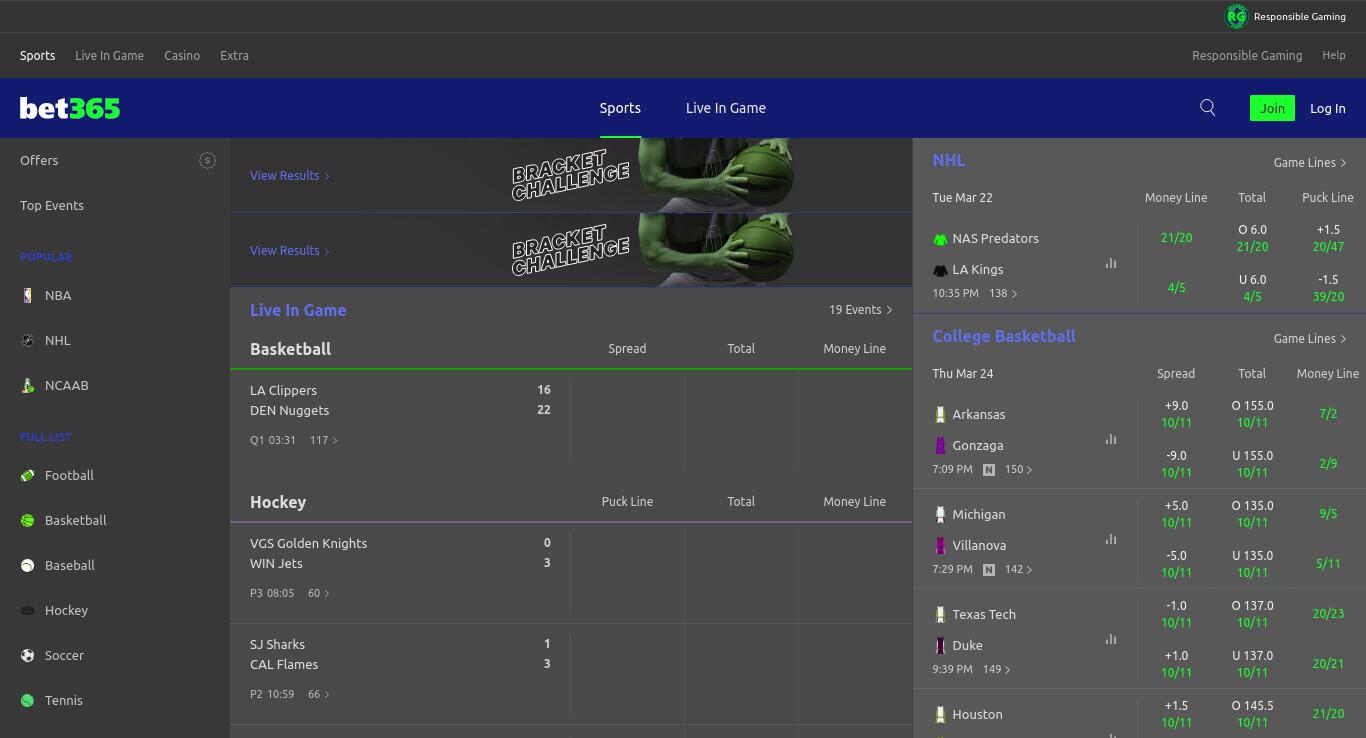Viewport: 1366px width, 738px height.
Task: Open stats chart for Predators vs Kings
Action: tap(1111, 263)
